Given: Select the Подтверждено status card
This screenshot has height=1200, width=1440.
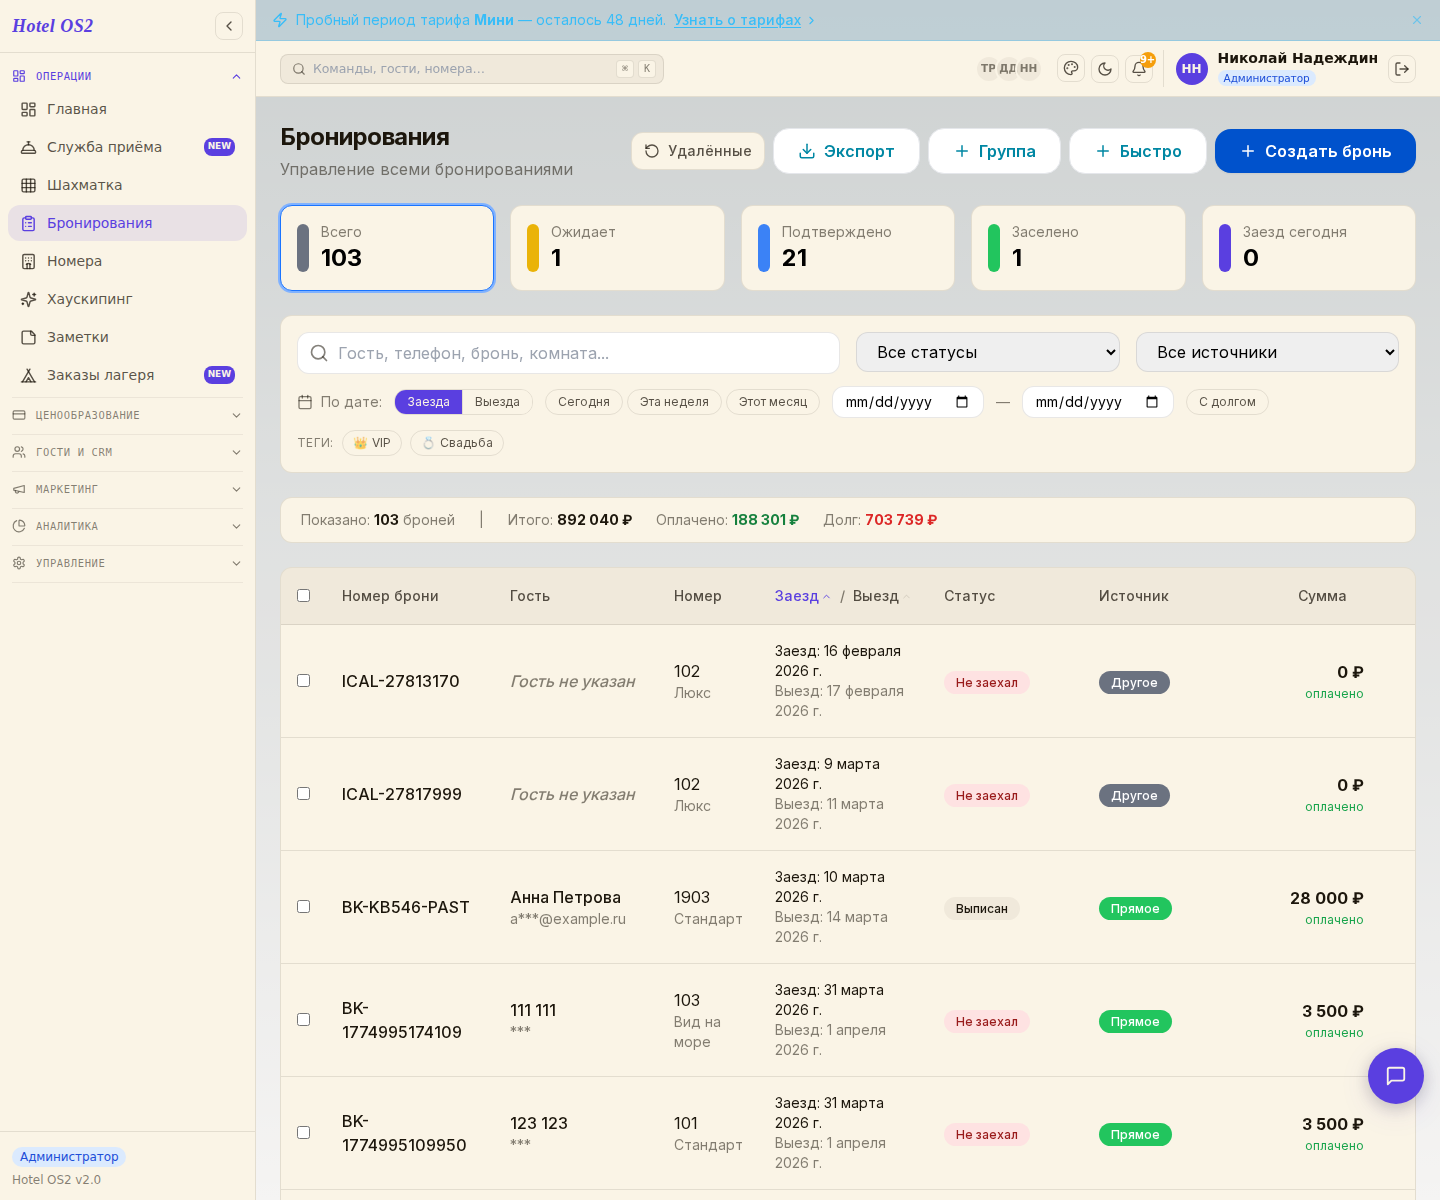Looking at the screenshot, I should tap(848, 248).
